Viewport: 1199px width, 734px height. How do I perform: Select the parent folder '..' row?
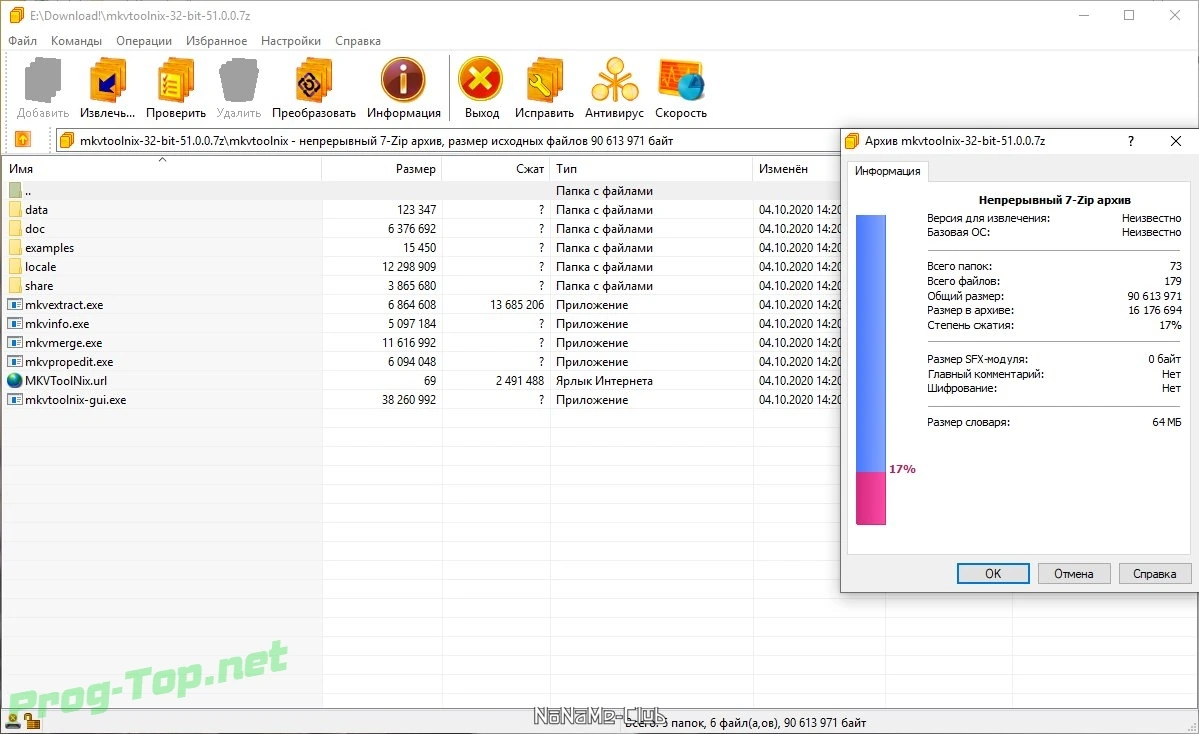click(x=421, y=190)
